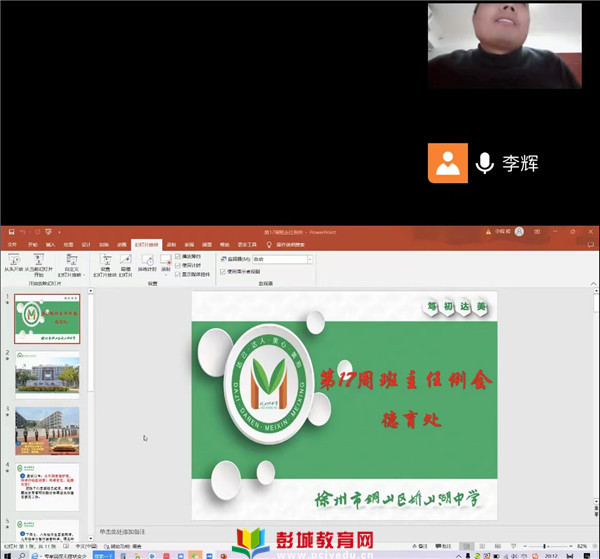Switch to the Slide Show (幻灯片放映) tab
The width and height of the screenshot is (600, 559).
[147, 244]
